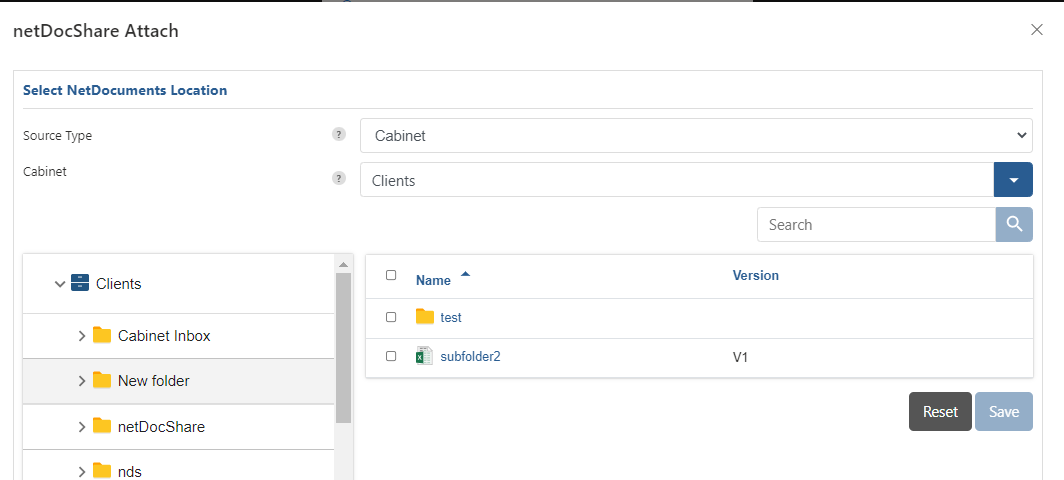Viewport: 1064px width, 480px height.
Task: Click the New folder folder icon in tree
Action: point(102,380)
